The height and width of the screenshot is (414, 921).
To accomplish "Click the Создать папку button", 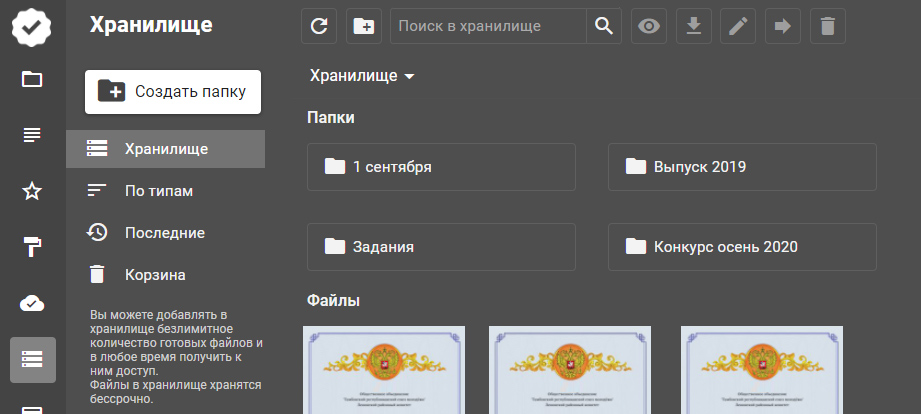I will 173,92.
